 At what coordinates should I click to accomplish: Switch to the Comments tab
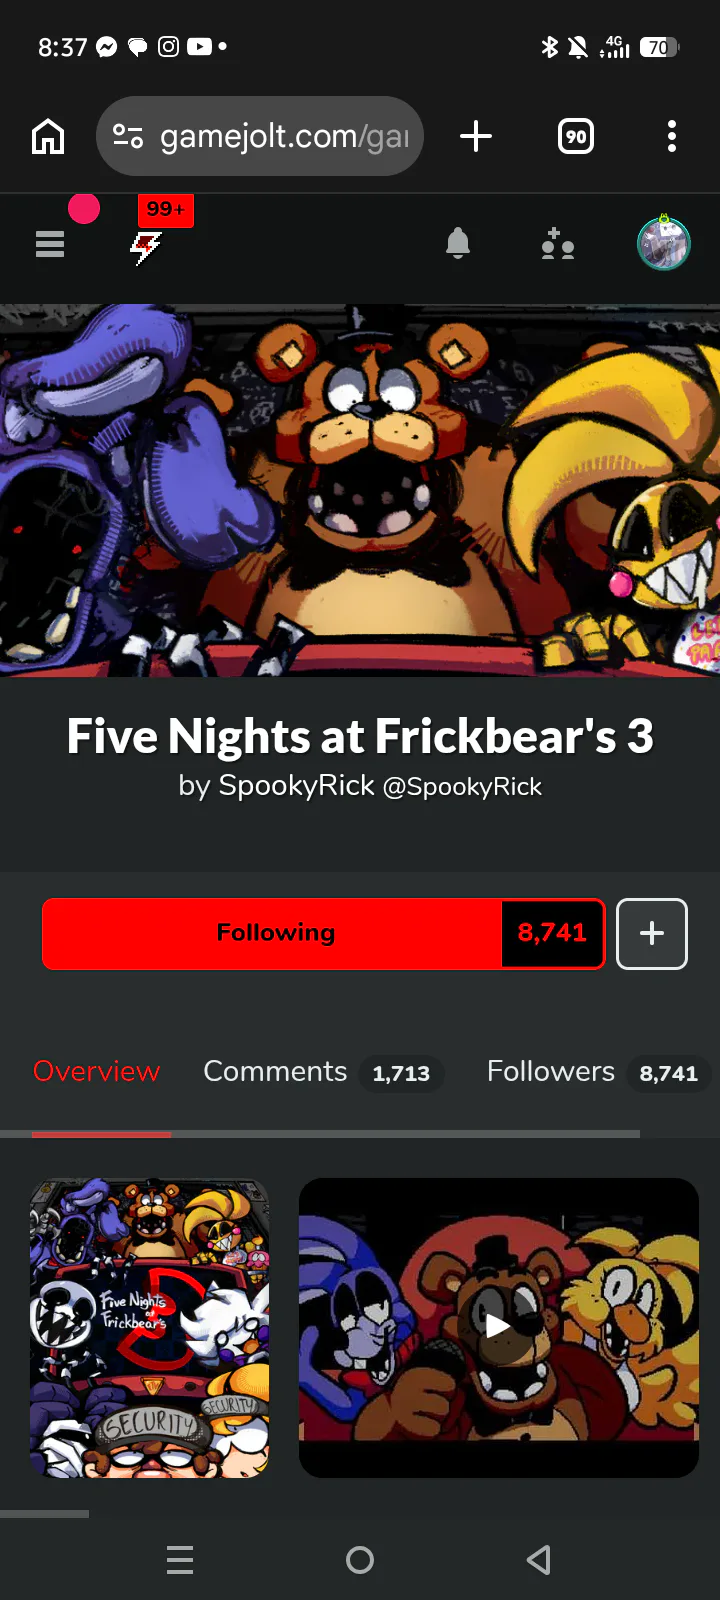323,1072
